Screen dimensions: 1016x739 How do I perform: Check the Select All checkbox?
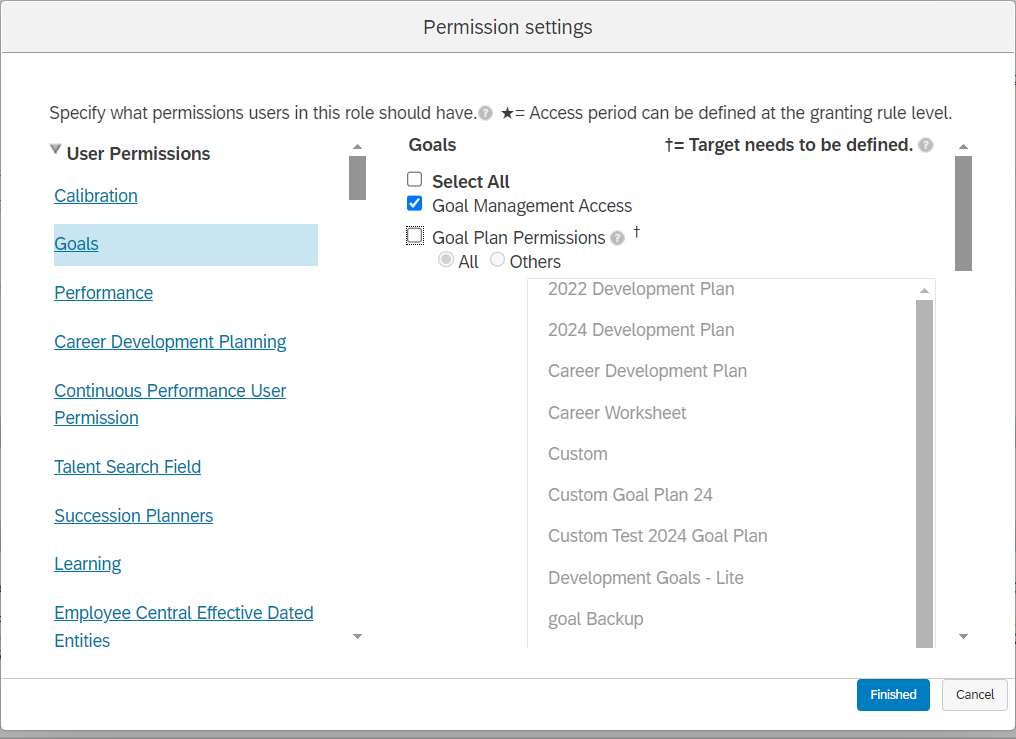point(415,179)
